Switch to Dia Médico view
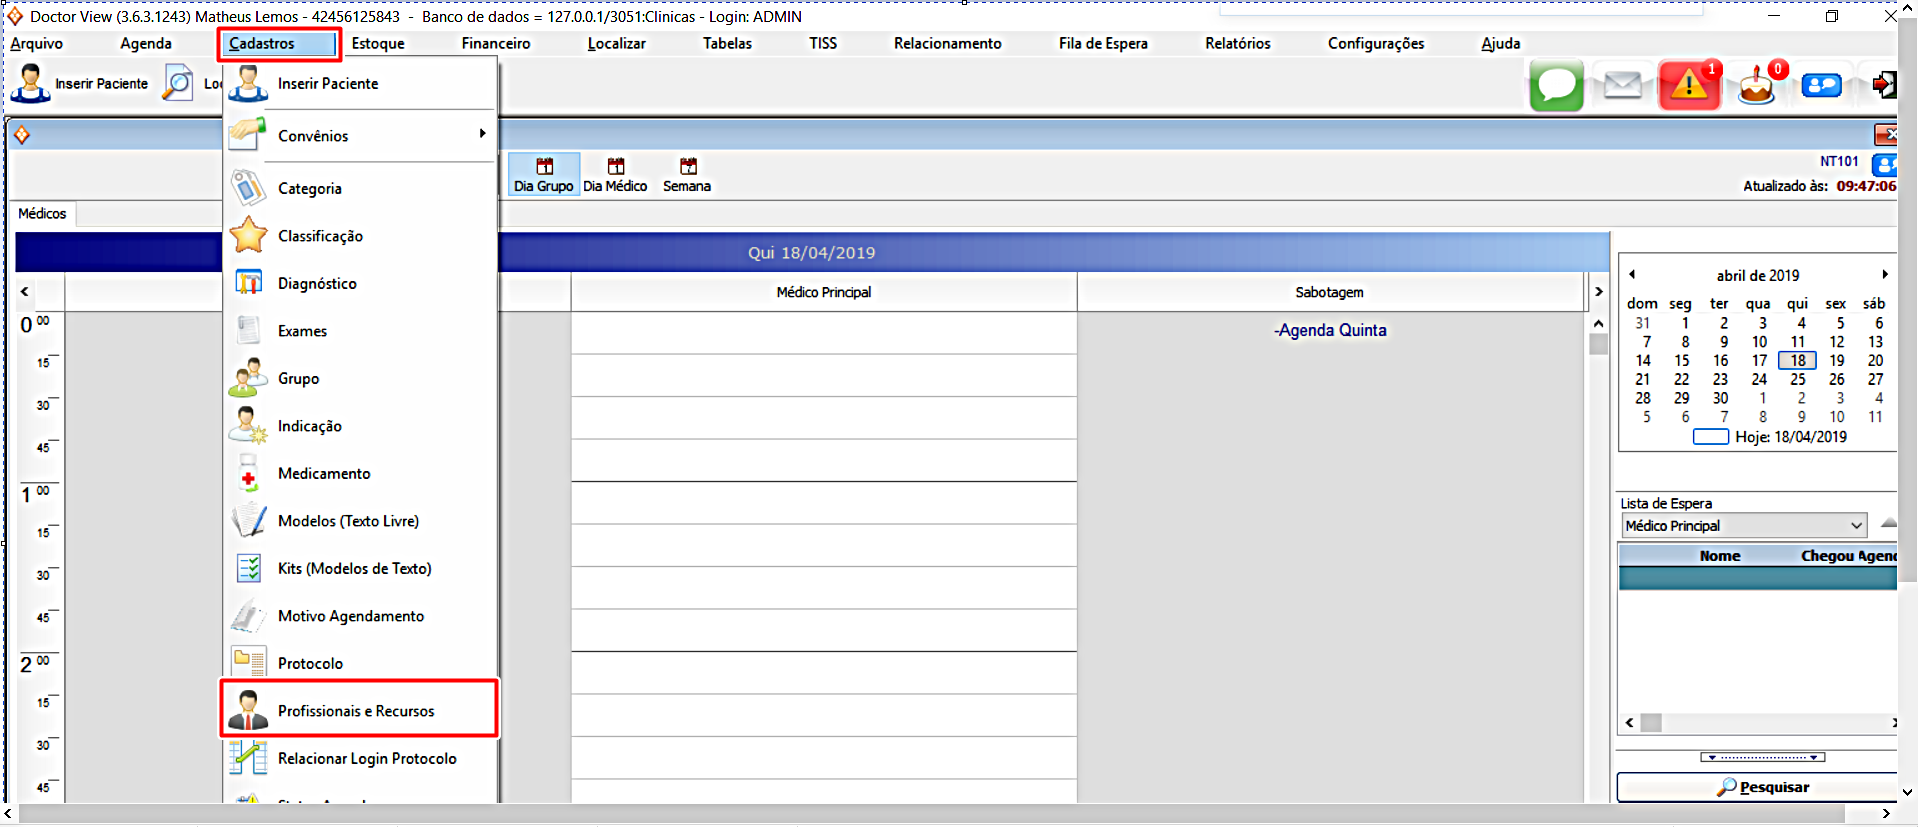The width and height of the screenshot is (1918, 827). [615, 175]
